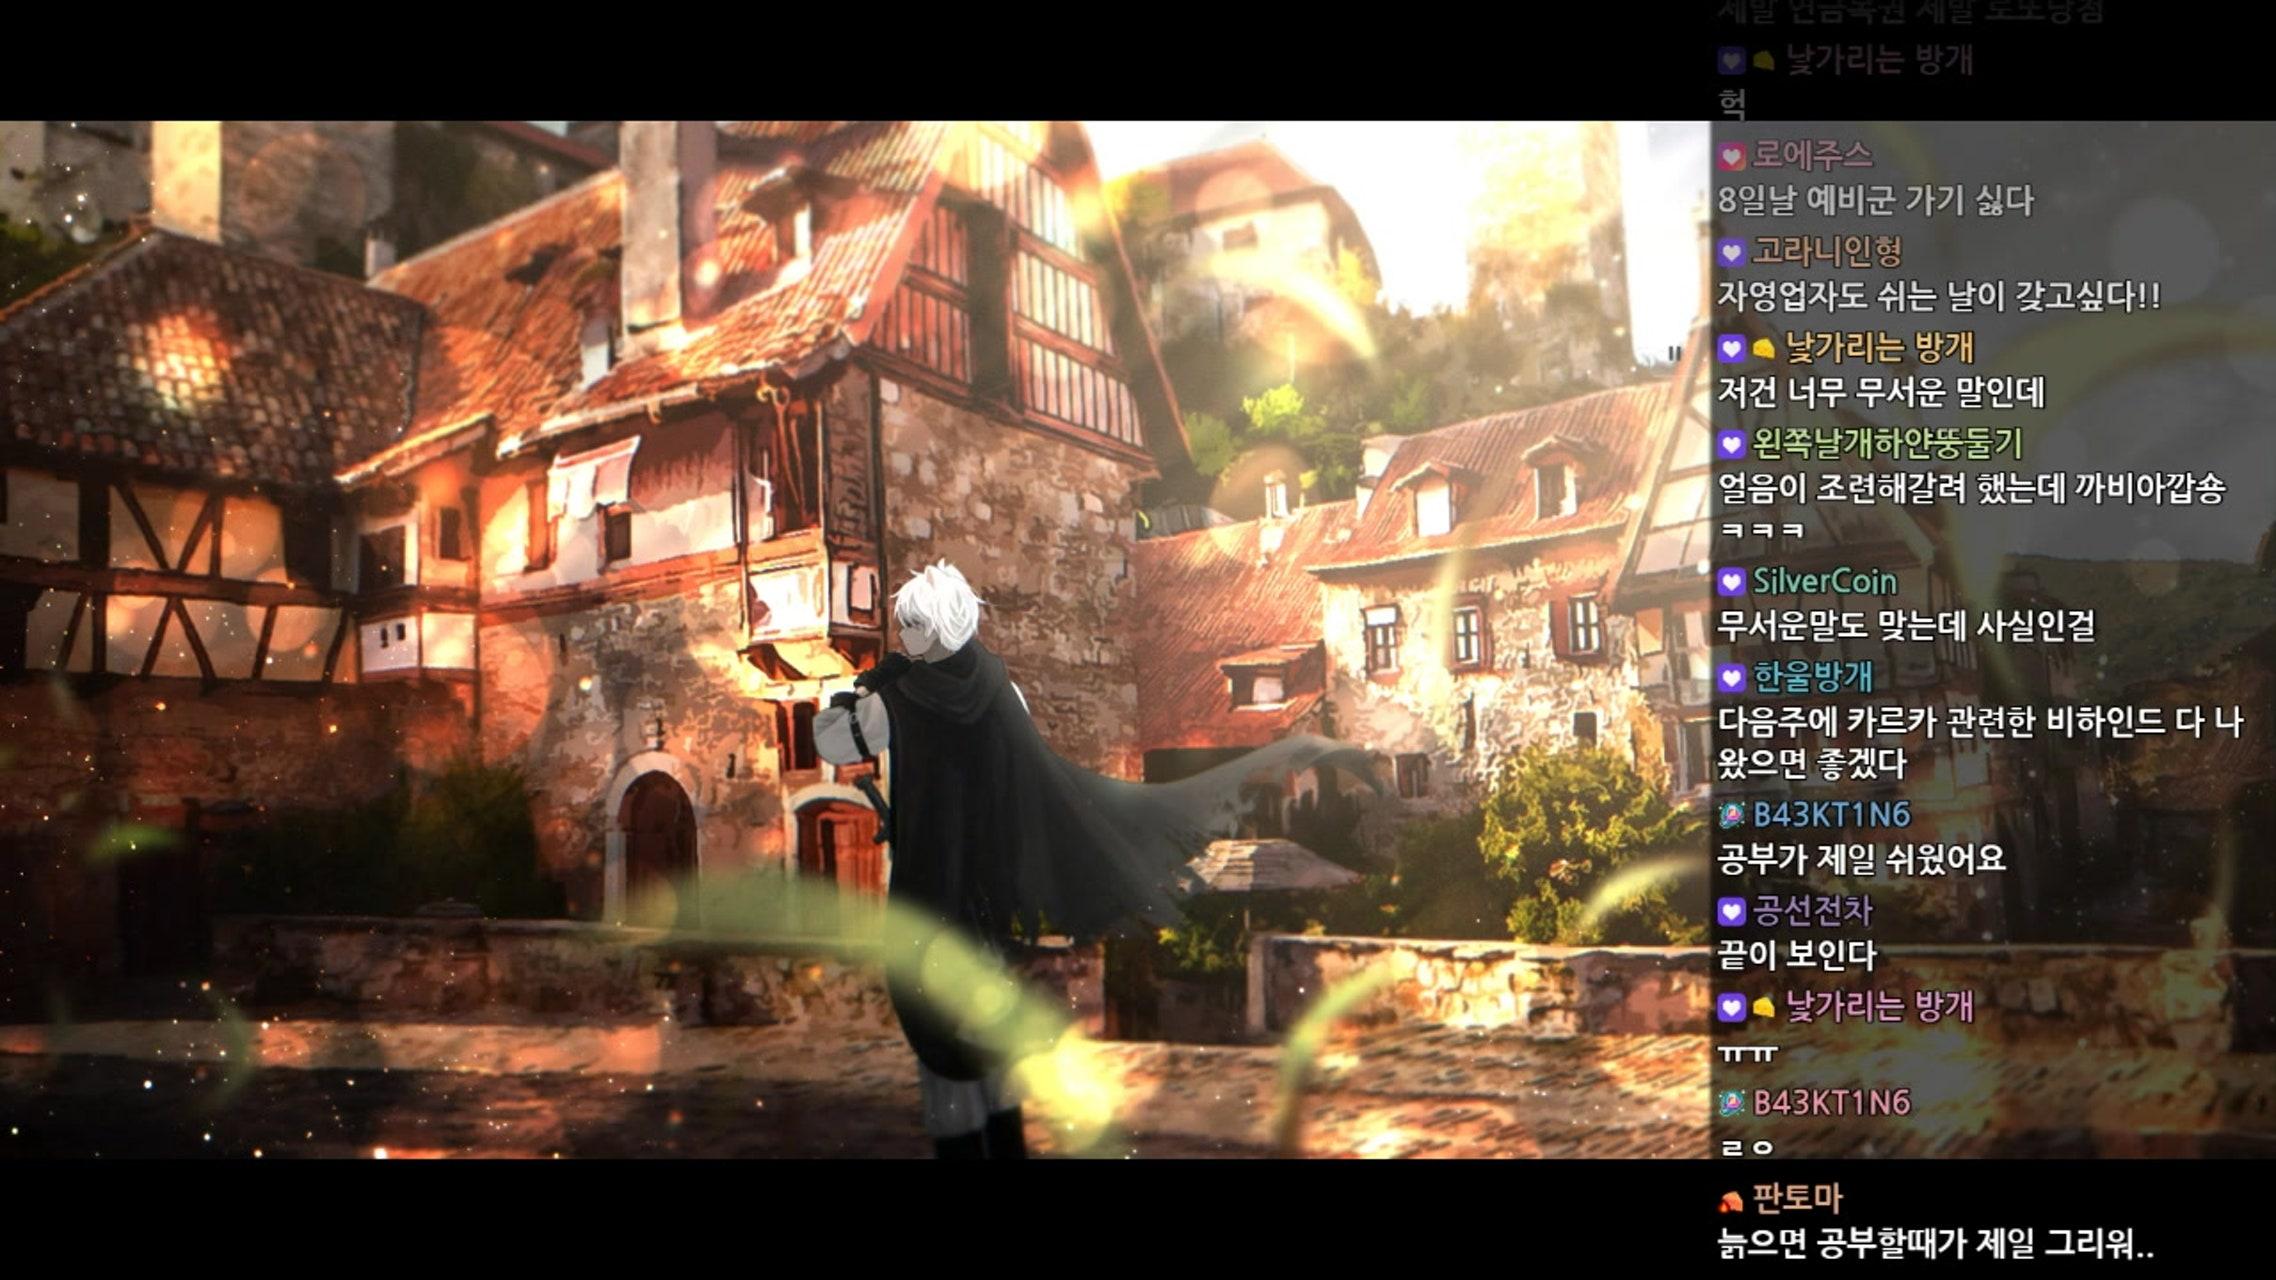Click the planet badge above '공부가 제일 쉬웠어요'

[1732, 816]
